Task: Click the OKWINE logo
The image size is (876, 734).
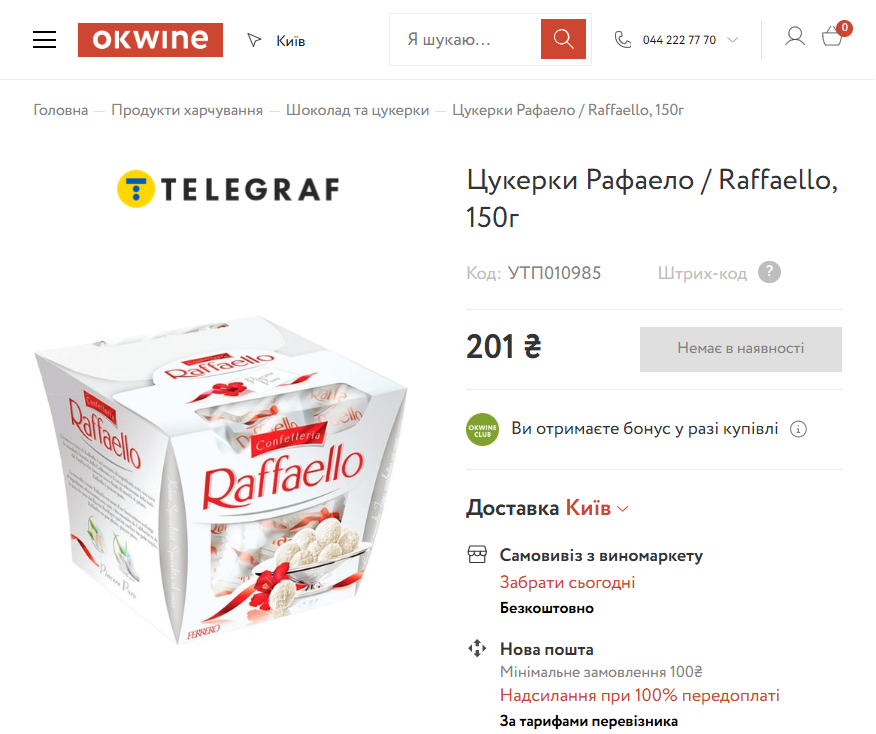Action: point(150,40)
